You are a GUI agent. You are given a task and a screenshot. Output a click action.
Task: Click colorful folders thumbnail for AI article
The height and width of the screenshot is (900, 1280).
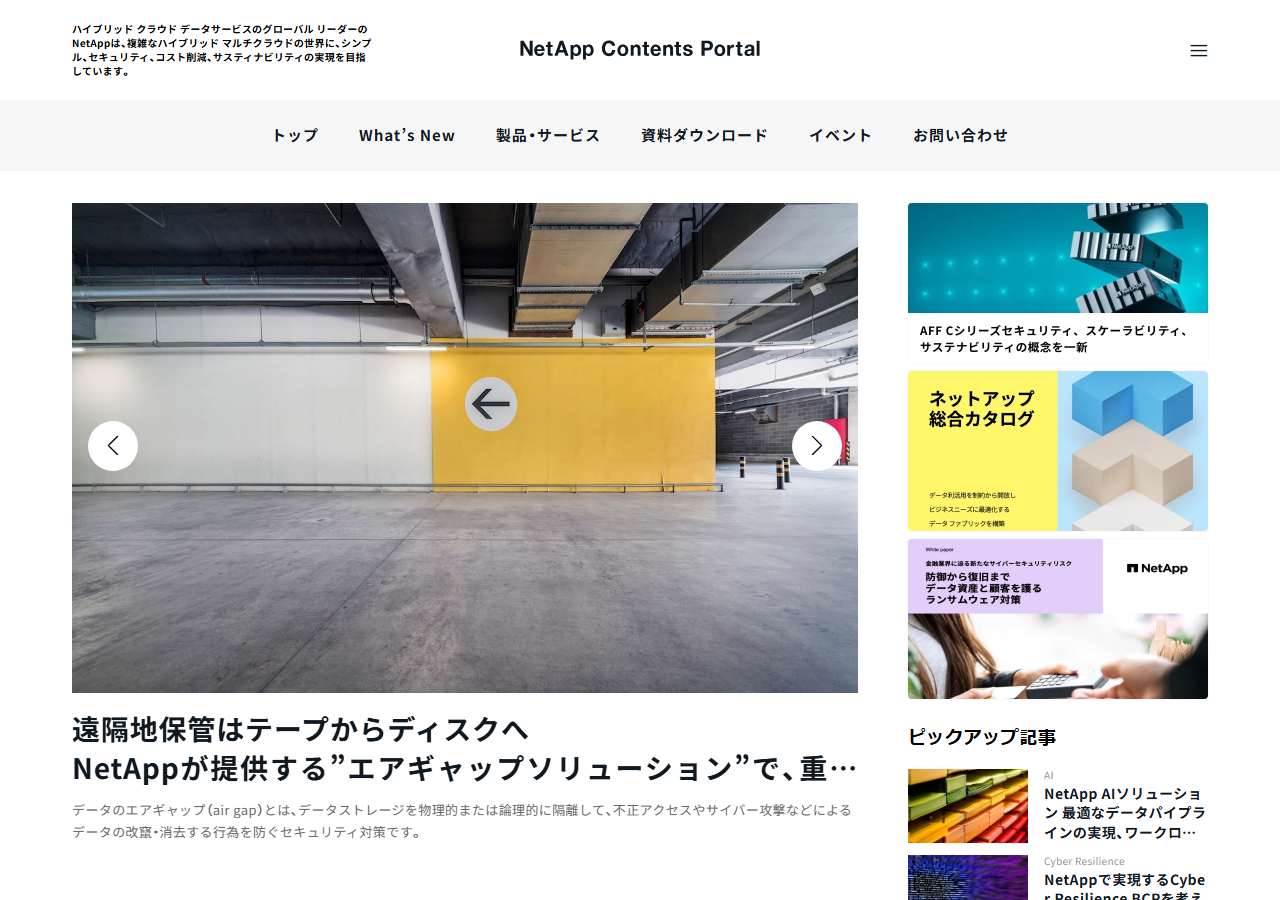pyautogui.click(x=968, y=806)
